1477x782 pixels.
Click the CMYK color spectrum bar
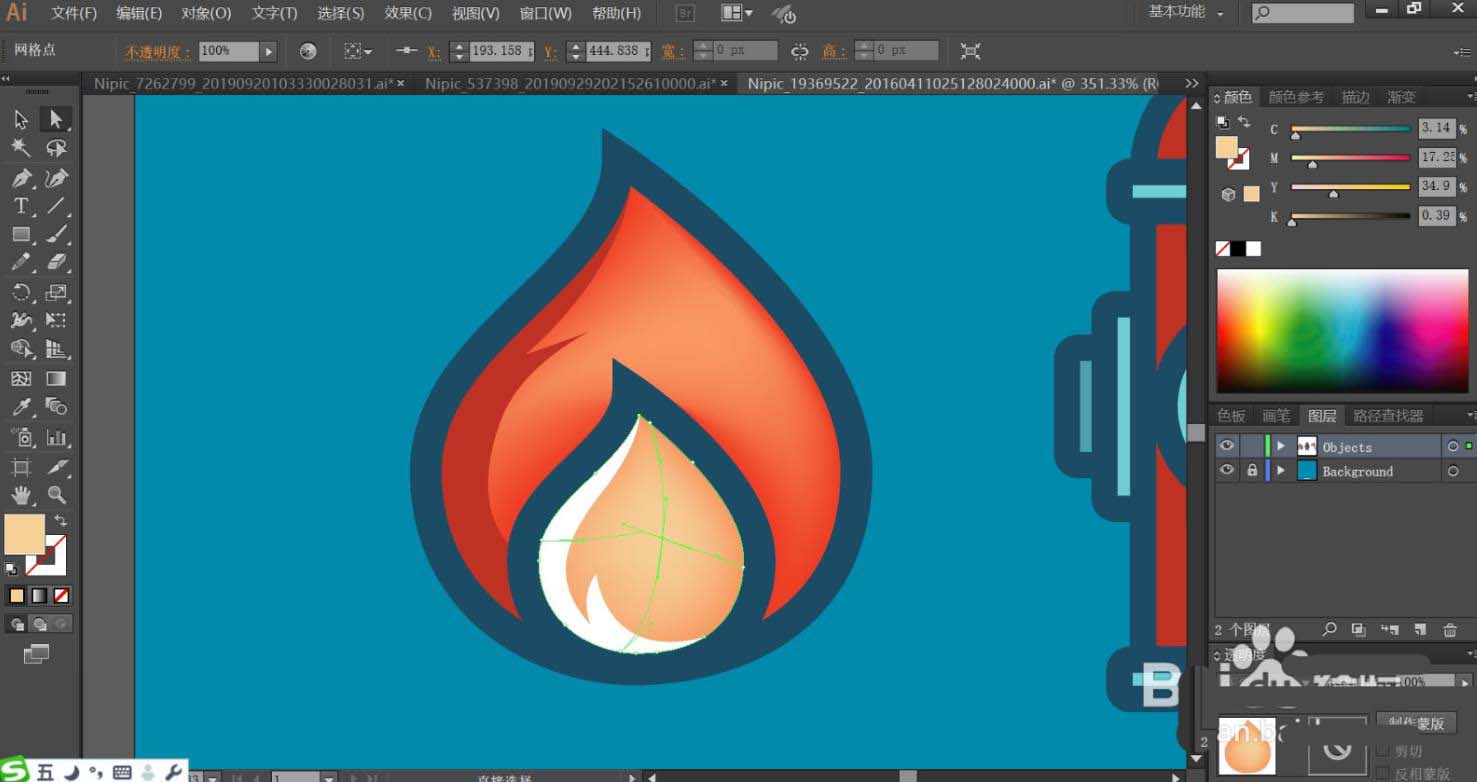point(1341,331)
